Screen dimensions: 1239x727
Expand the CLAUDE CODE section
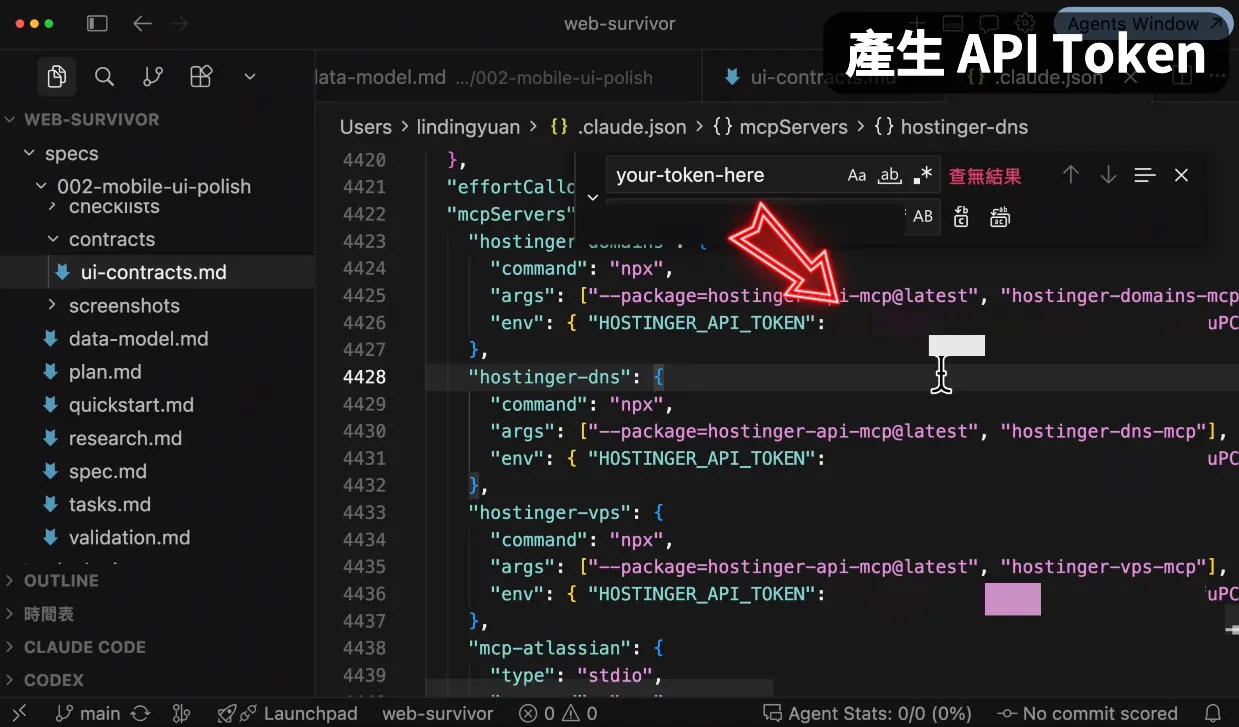(x=85, y=646)
